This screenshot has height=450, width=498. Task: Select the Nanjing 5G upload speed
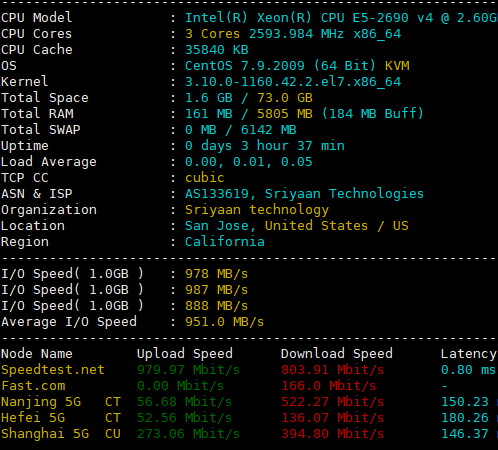184,402
